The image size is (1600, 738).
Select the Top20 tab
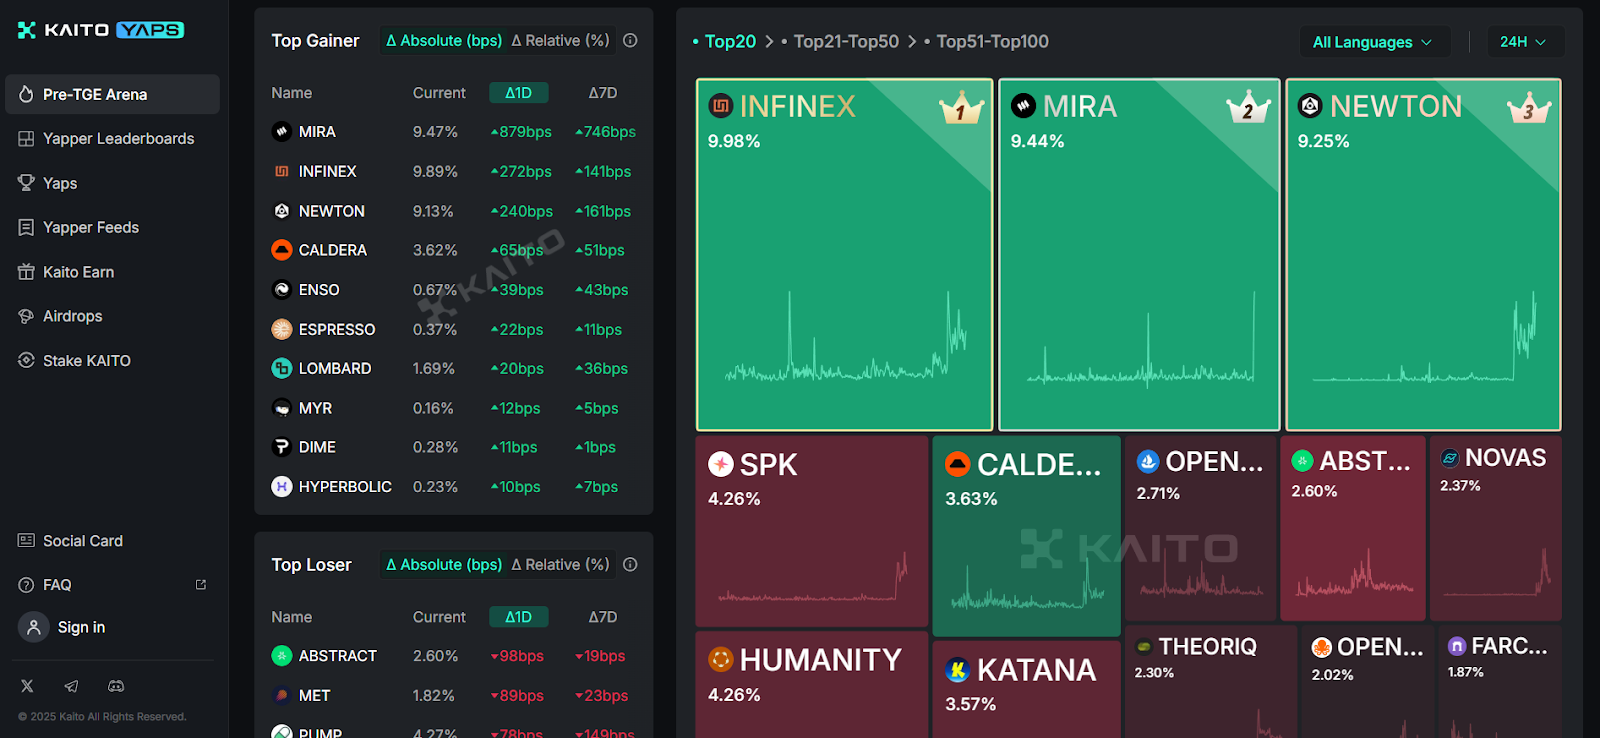coord(725,42)
